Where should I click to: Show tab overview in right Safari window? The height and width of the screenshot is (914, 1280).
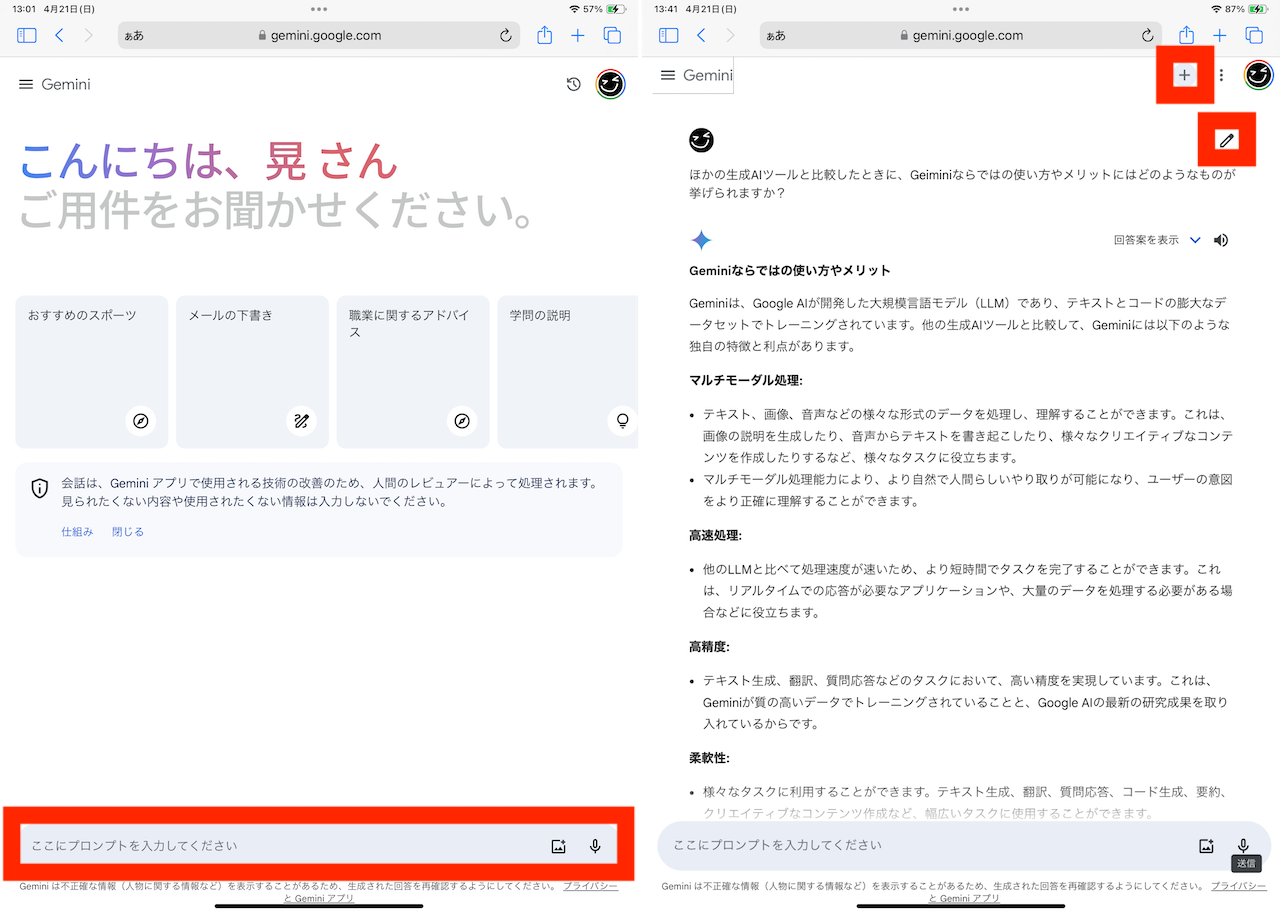[1254, 36]
